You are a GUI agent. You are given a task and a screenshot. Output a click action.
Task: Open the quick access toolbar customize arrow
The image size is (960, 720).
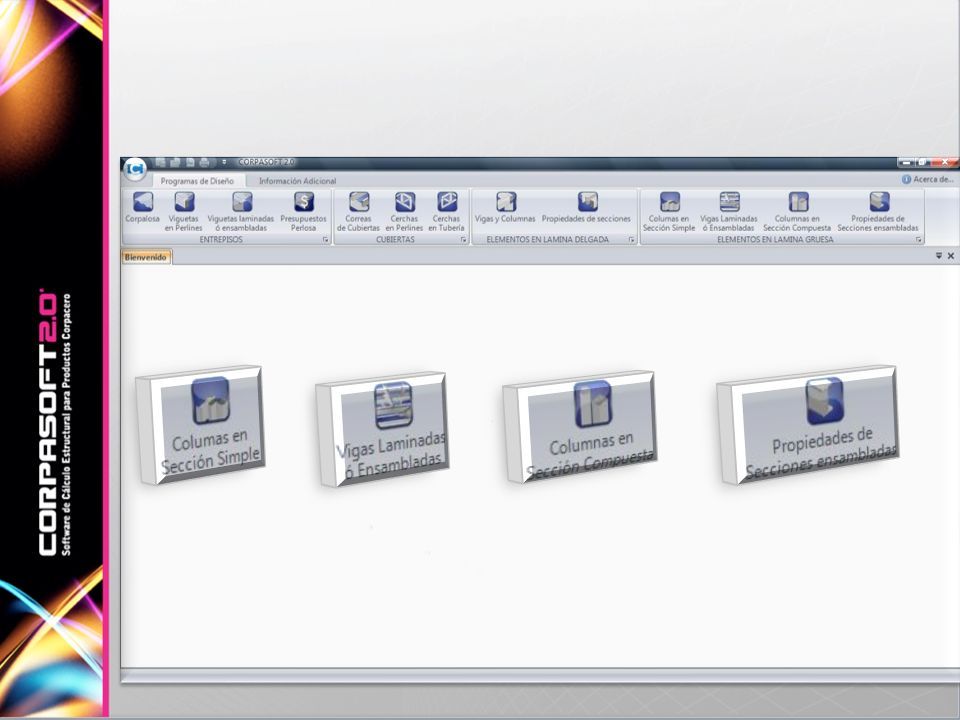(x=224, y=162)
